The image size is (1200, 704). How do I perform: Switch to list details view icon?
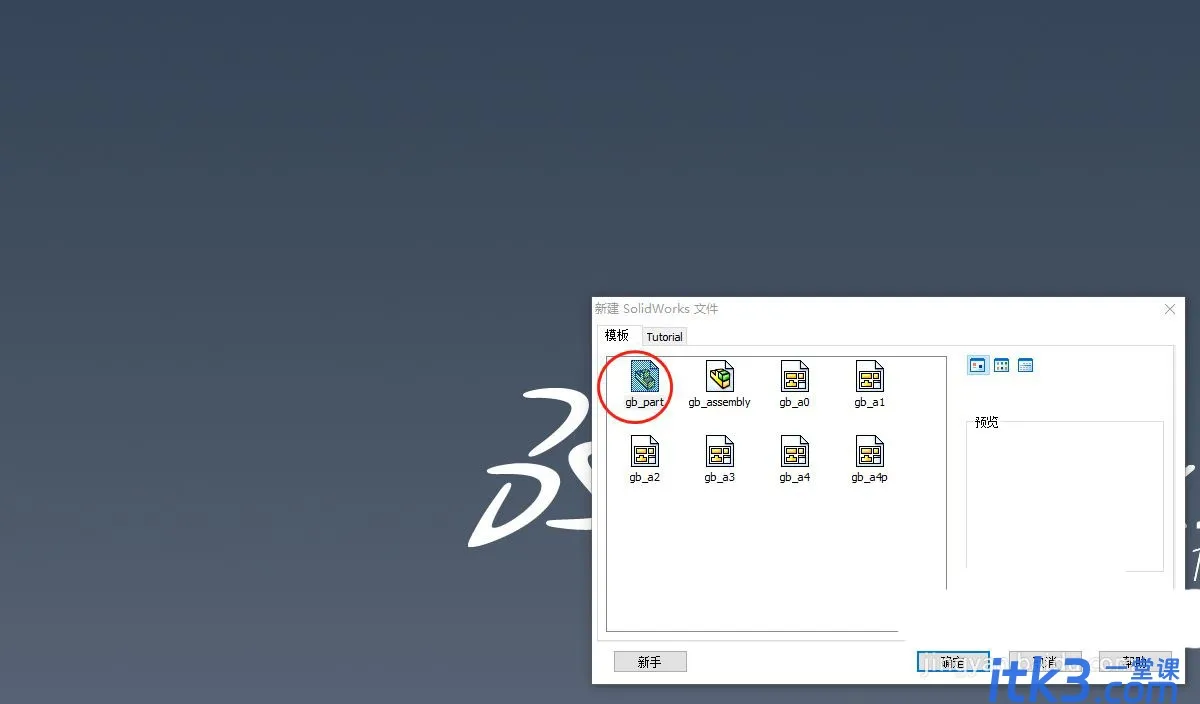click(1025, 365)
